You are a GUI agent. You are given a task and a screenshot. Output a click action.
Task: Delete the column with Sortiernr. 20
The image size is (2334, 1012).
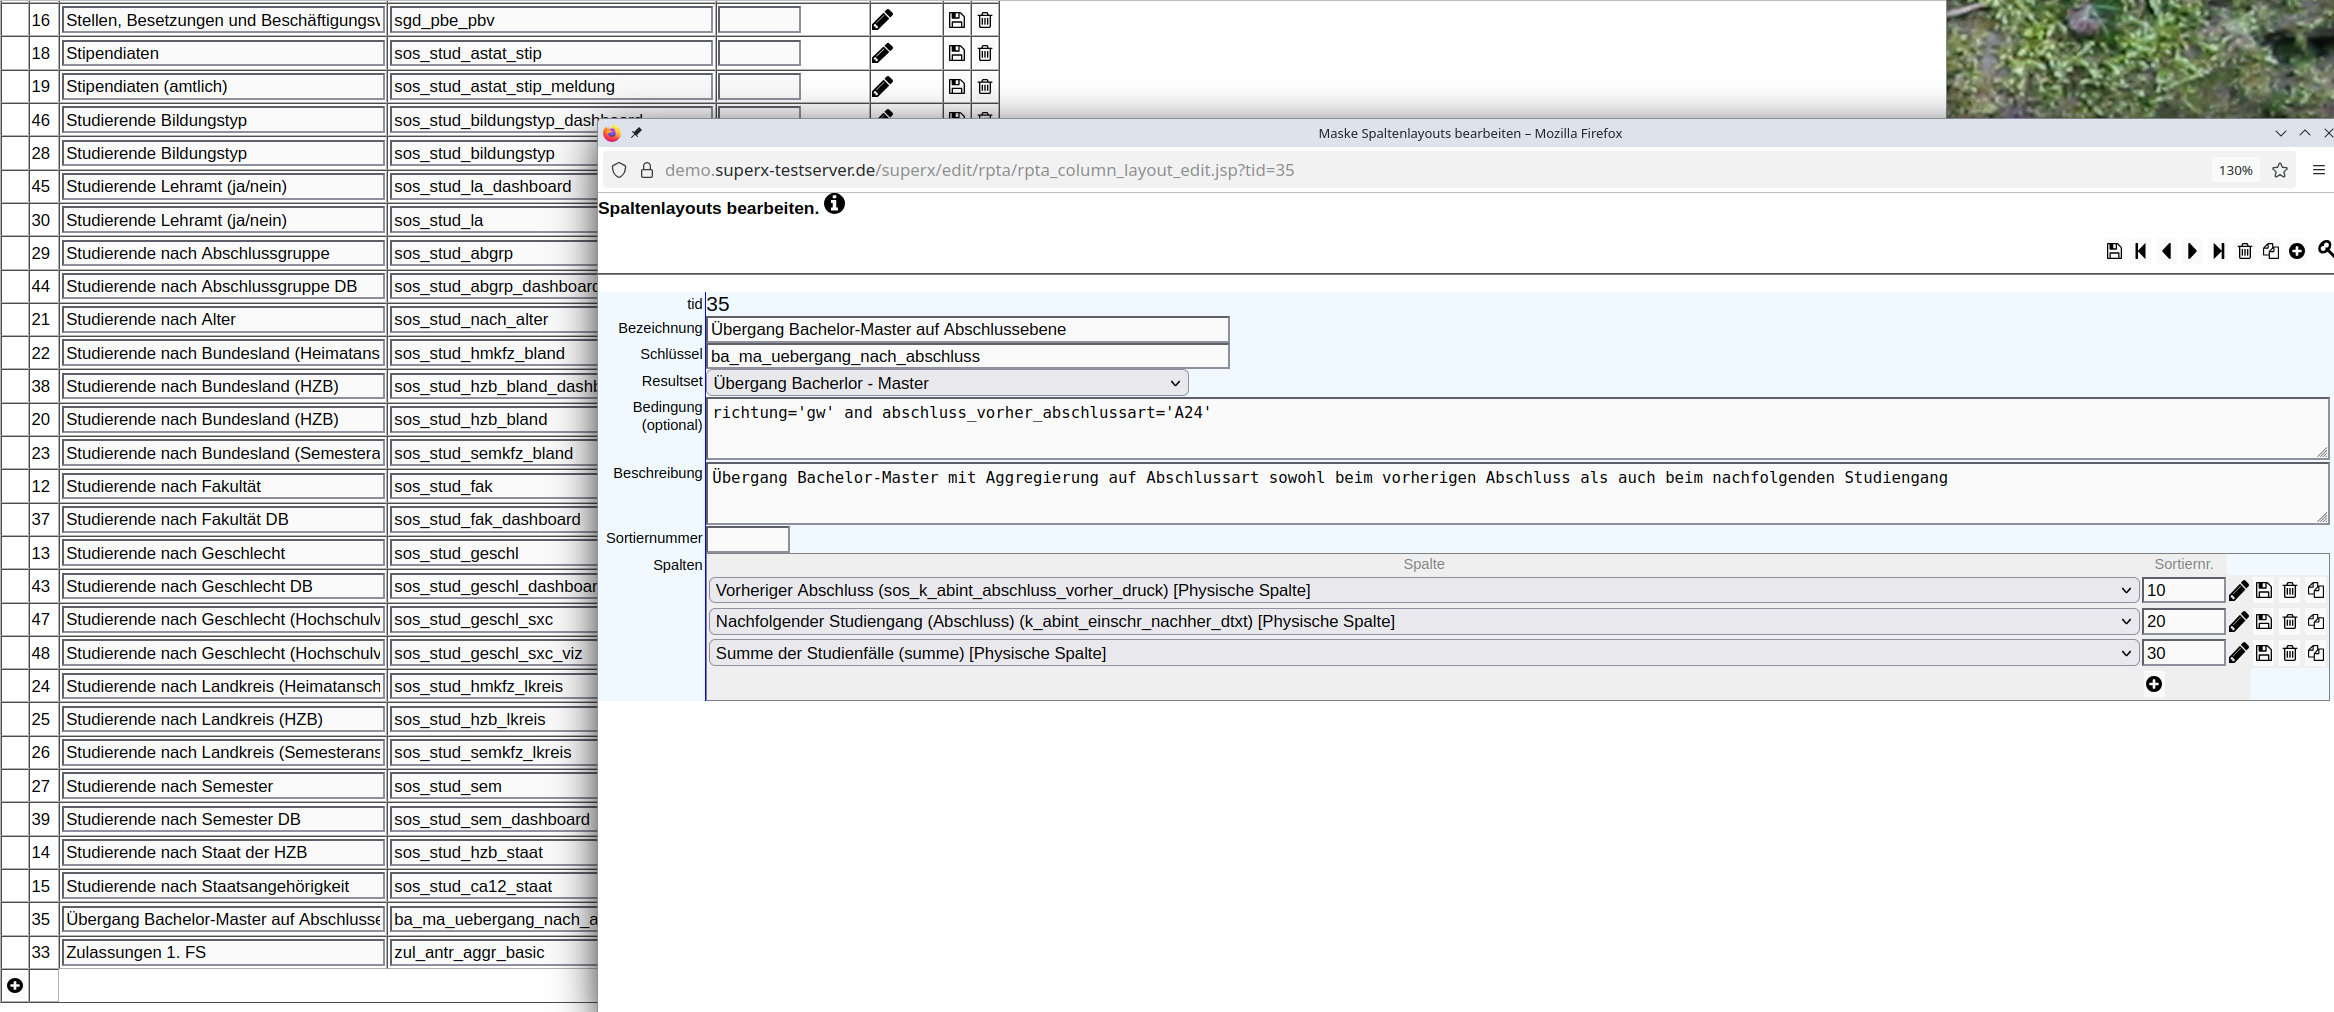point(2290,622)
